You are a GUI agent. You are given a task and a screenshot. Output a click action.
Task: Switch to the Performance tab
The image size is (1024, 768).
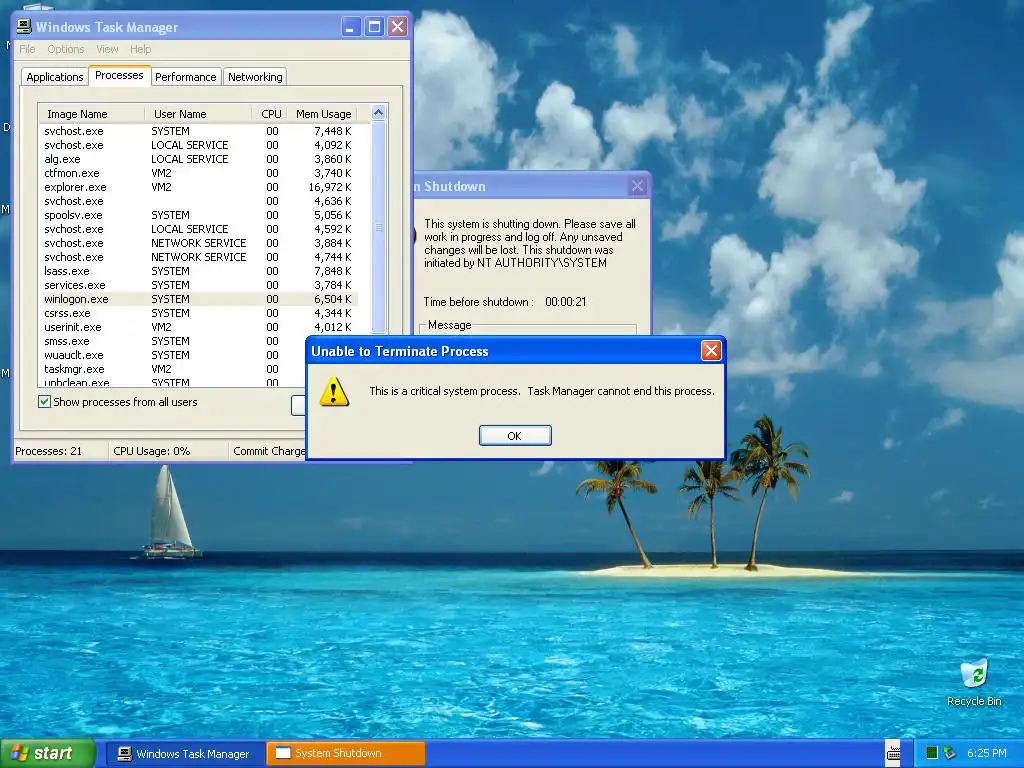[x=185, y=77]
